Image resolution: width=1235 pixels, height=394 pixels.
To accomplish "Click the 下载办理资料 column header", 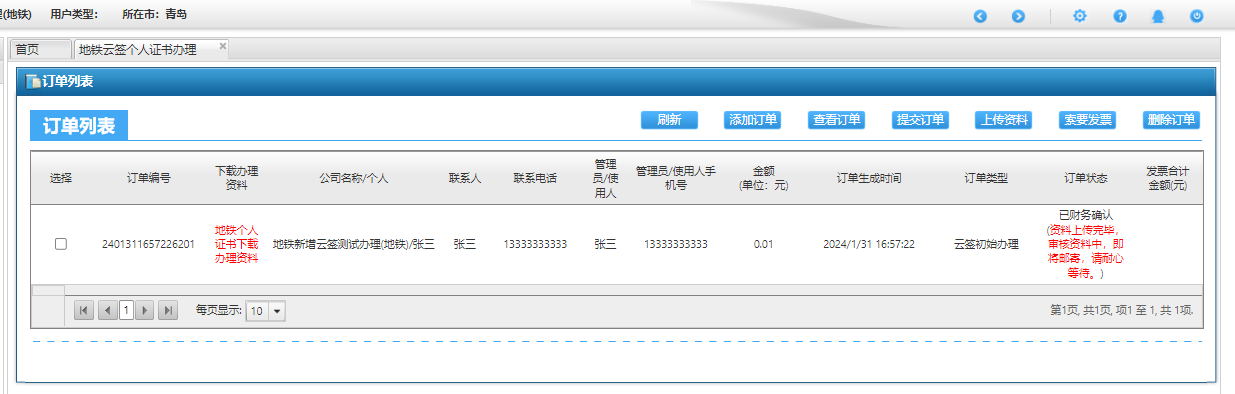I will coord(237,178).
